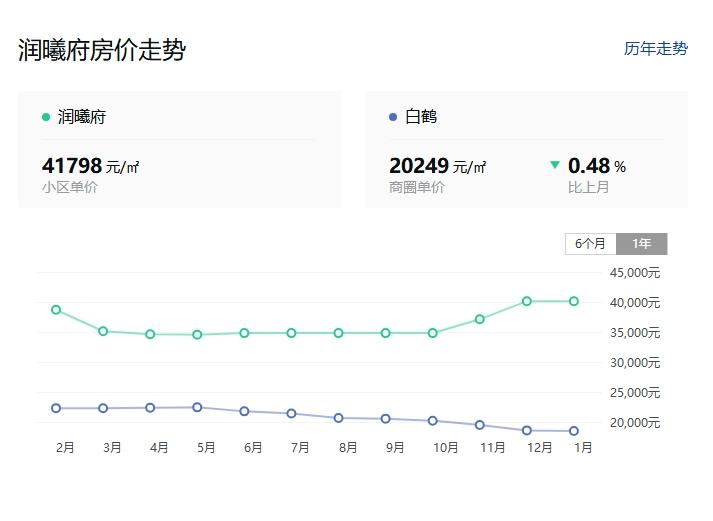Select green data point for 12月
The height and width of the screenshot is (521, 713).
click(527, 301)
